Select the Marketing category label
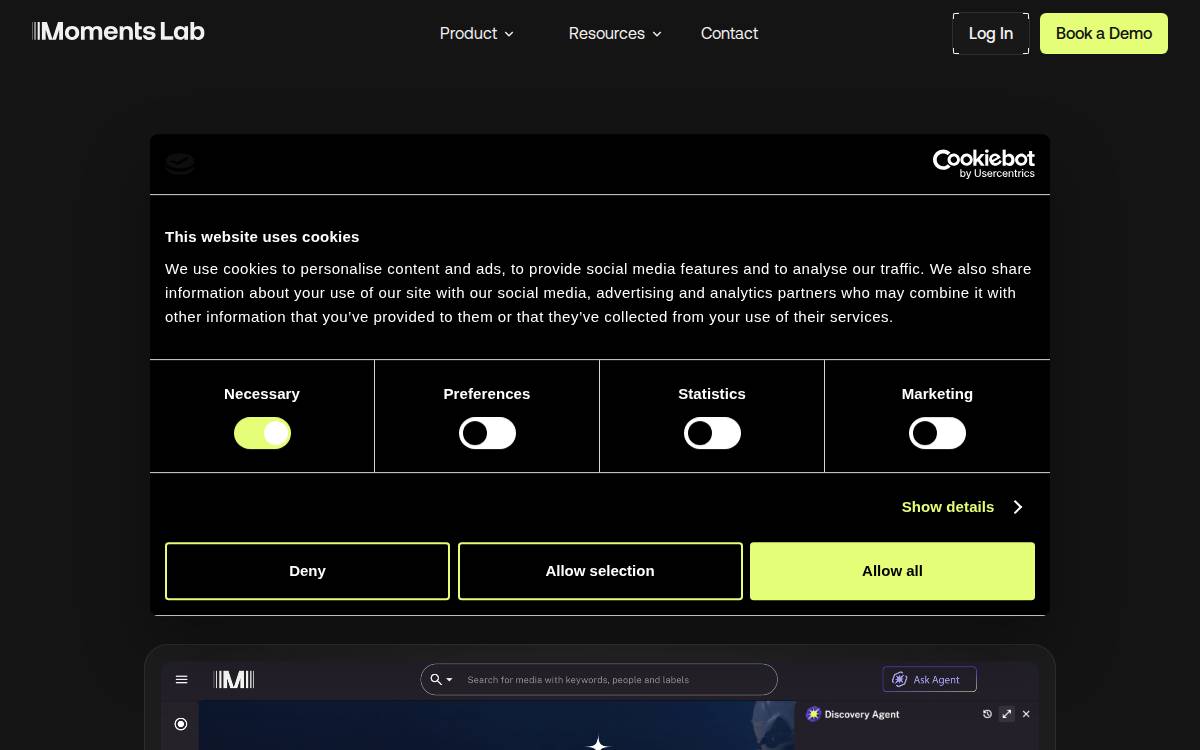Image resolution: width=1200 pixels, height=750 pixels. point(937,394)
